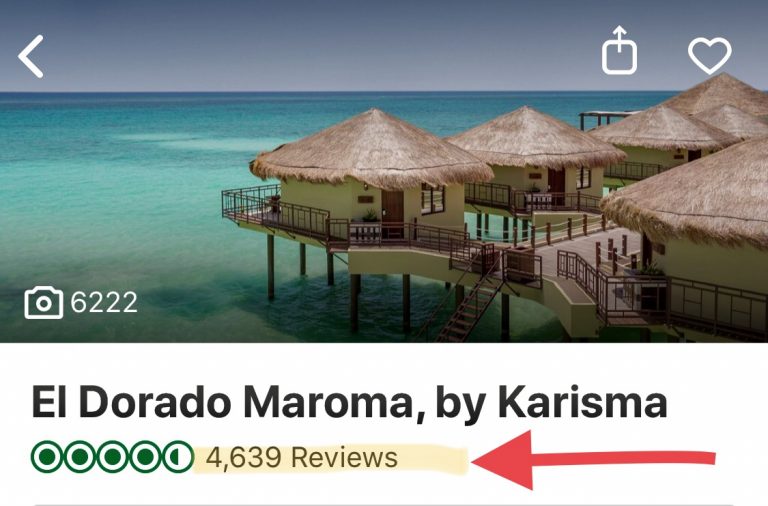This screenshot has height=506, width=768.
Task: Click the red arrow annotation head
Action: [502, 460]
